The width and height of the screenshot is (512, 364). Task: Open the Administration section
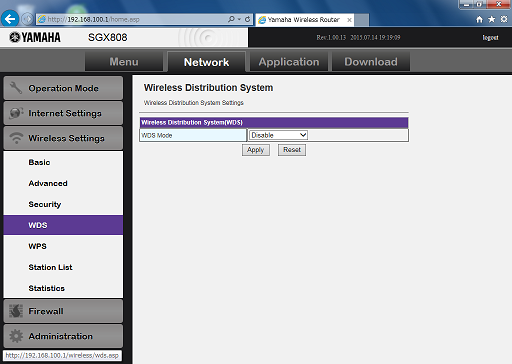coord(63,336)
